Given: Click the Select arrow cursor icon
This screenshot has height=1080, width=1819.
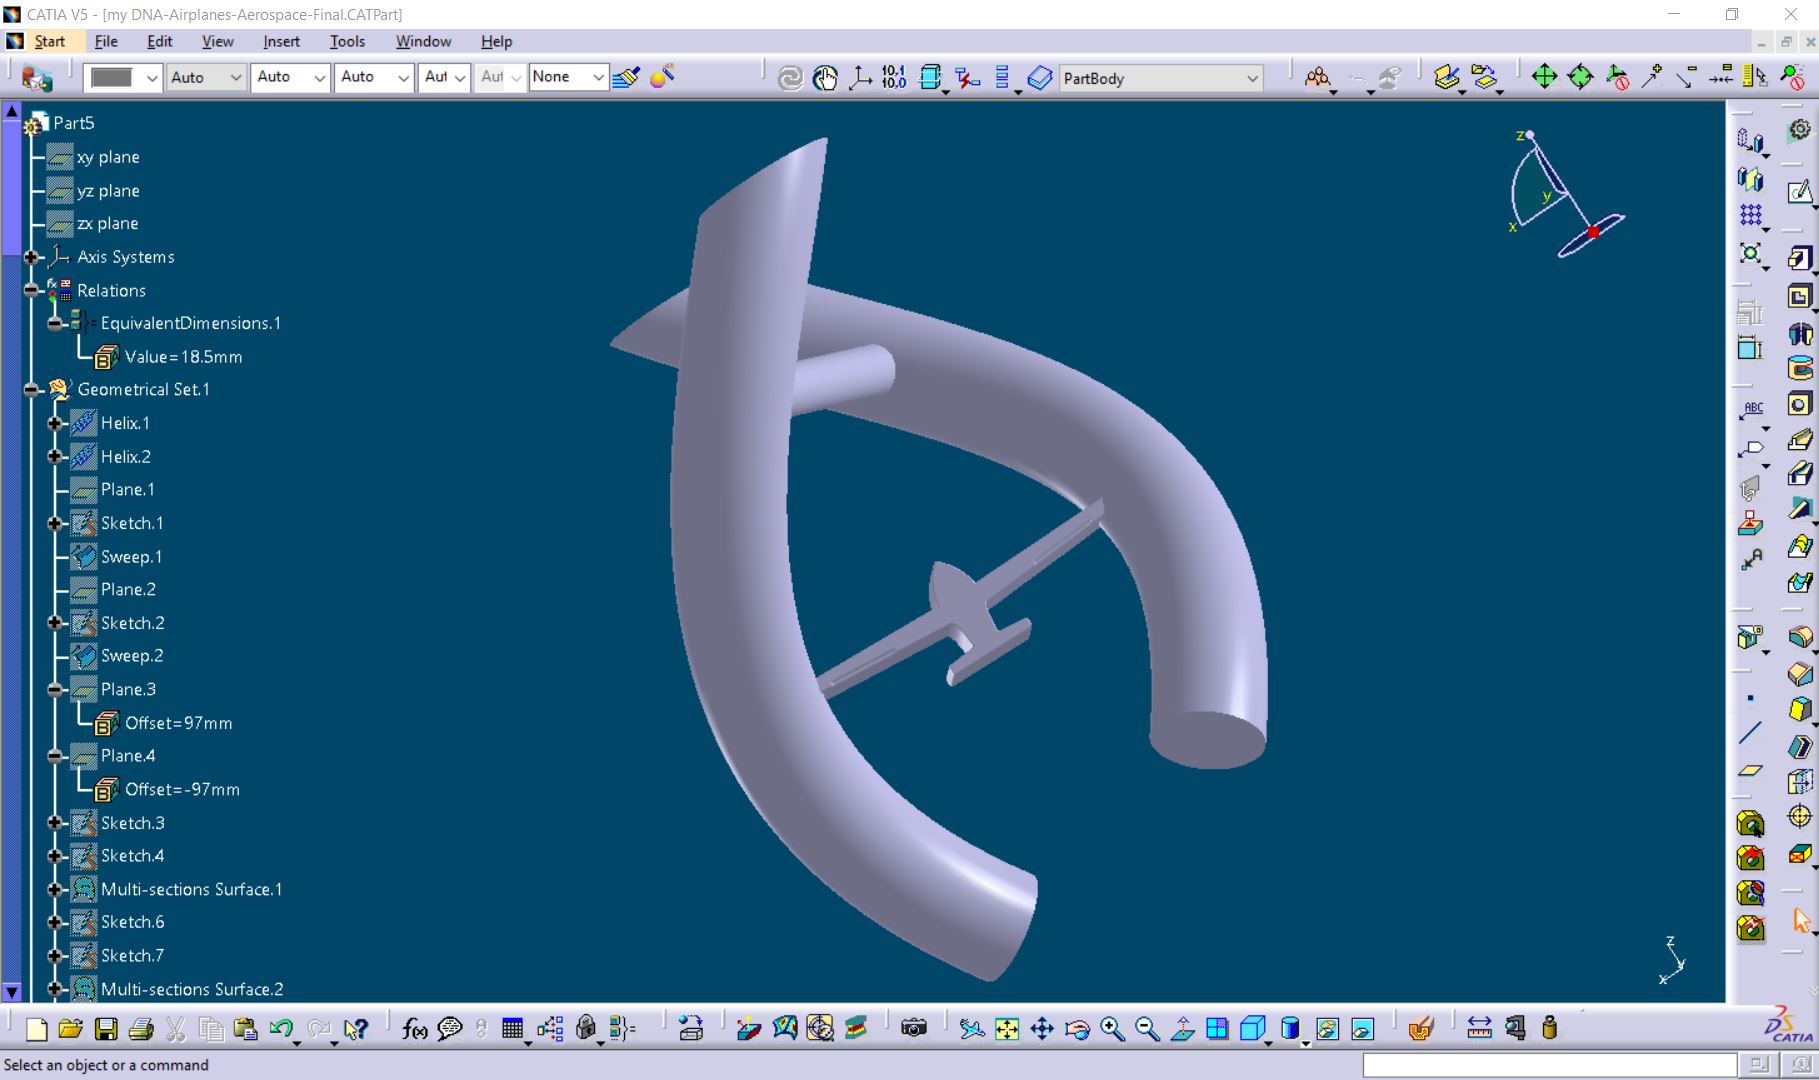Looking at the screenshot, I should click(x=1802, y=920).
